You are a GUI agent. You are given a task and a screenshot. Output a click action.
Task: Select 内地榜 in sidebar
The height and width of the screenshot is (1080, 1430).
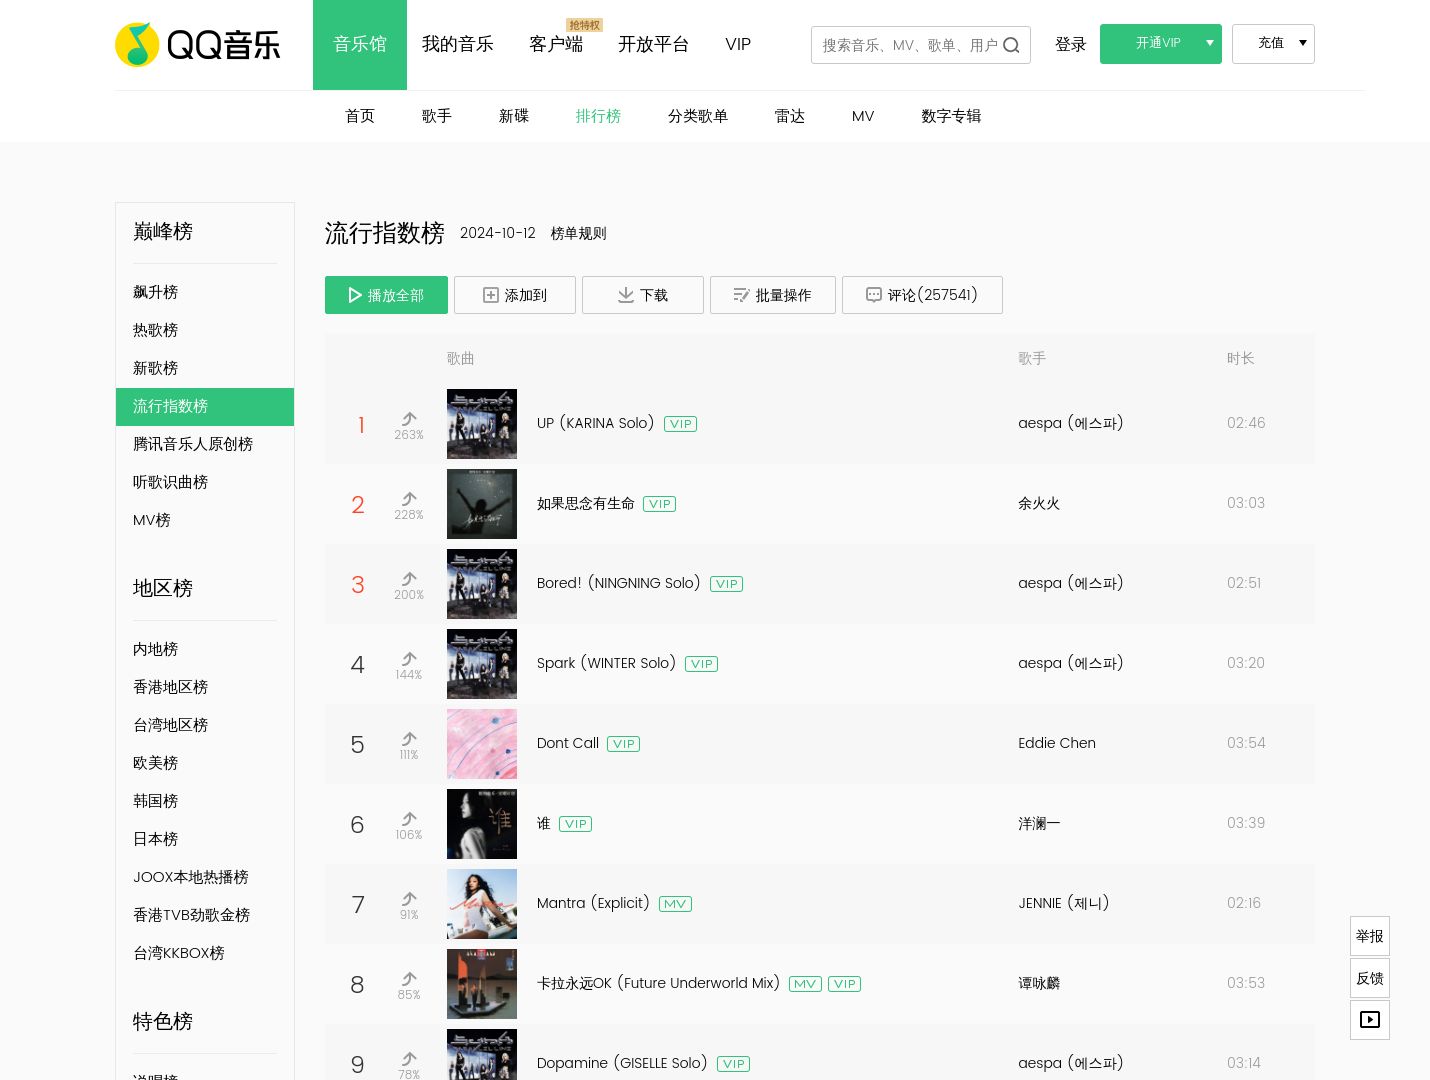point(155,649)
